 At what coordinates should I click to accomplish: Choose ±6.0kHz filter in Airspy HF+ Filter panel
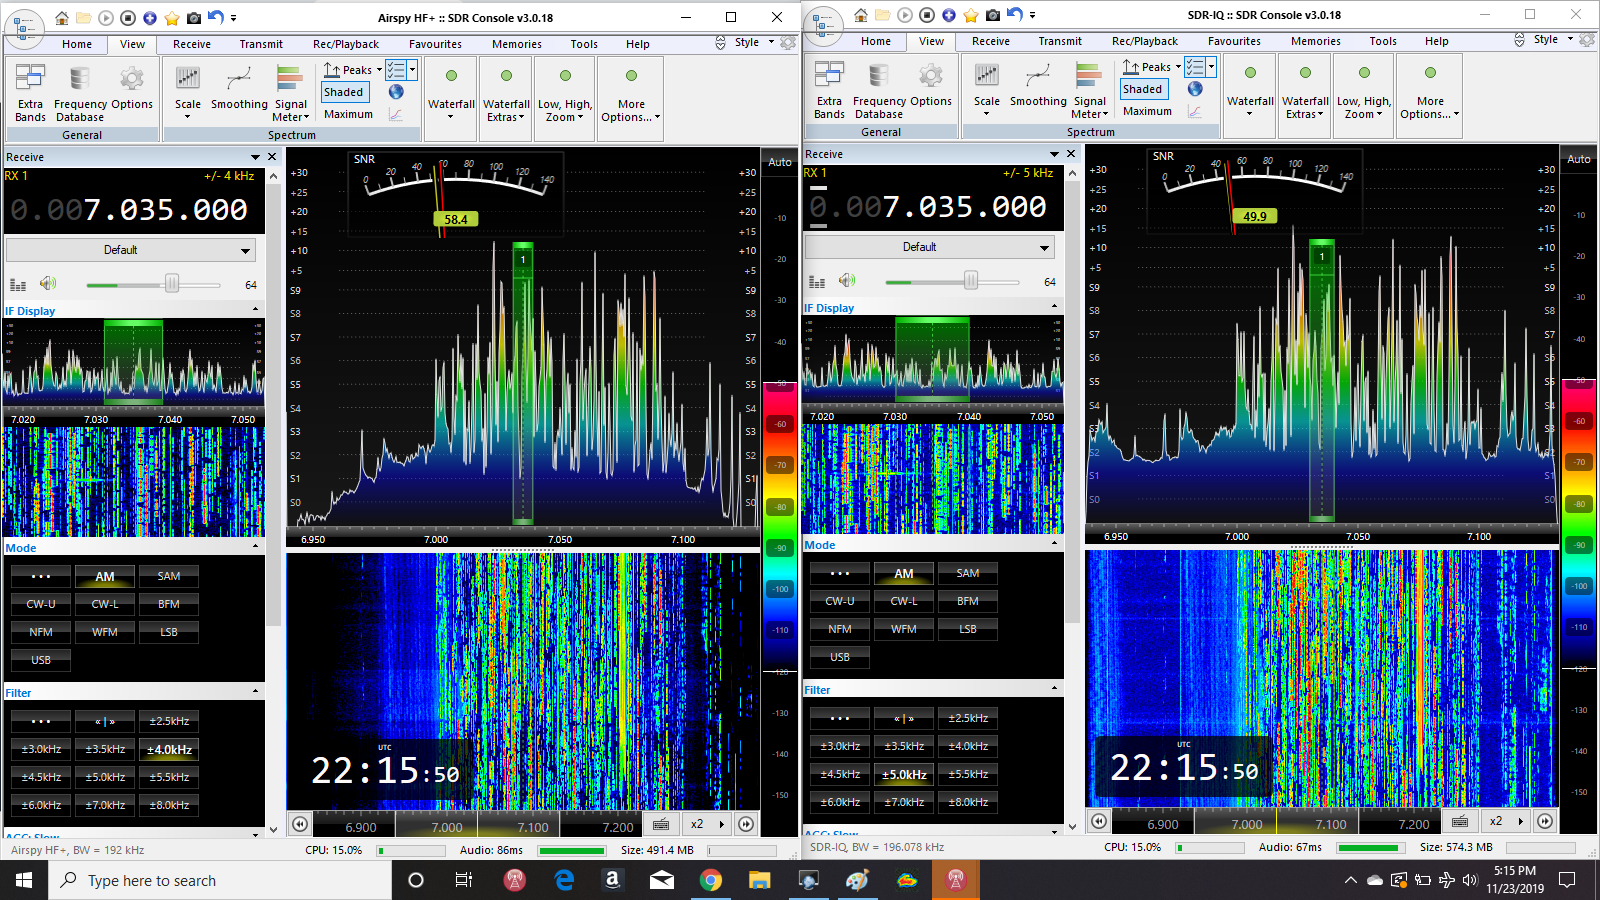pos(41,805)
